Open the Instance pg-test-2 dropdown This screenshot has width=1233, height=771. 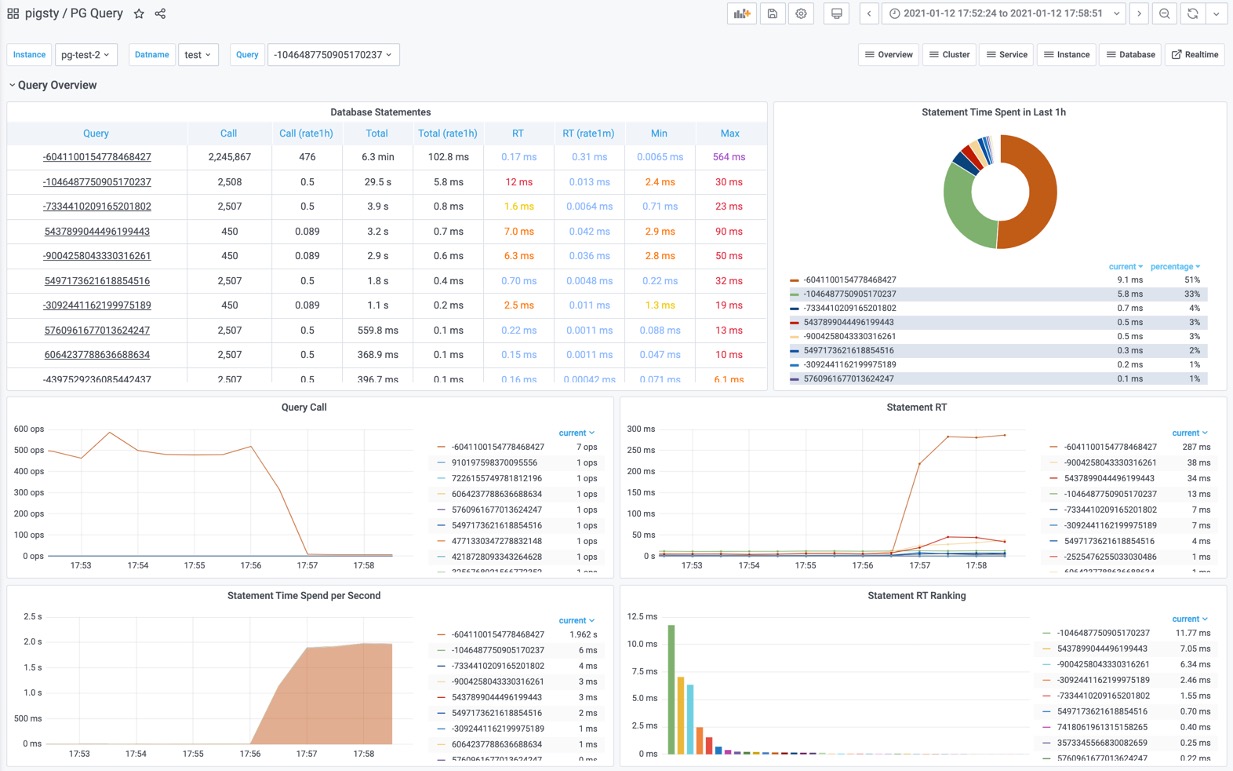pos(86,55)
